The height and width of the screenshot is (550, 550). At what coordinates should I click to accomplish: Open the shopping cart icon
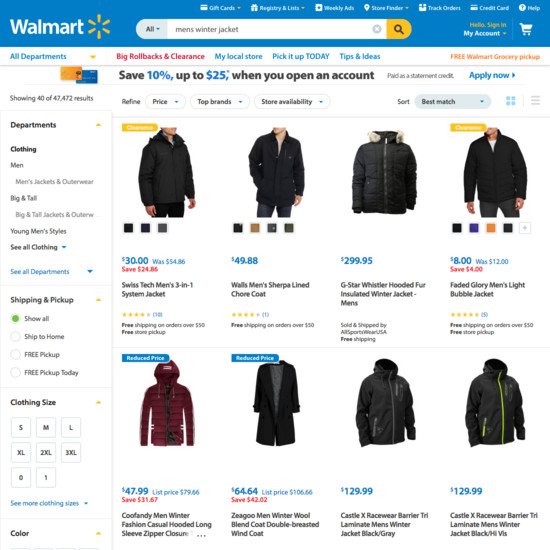[x=526, y=29]
